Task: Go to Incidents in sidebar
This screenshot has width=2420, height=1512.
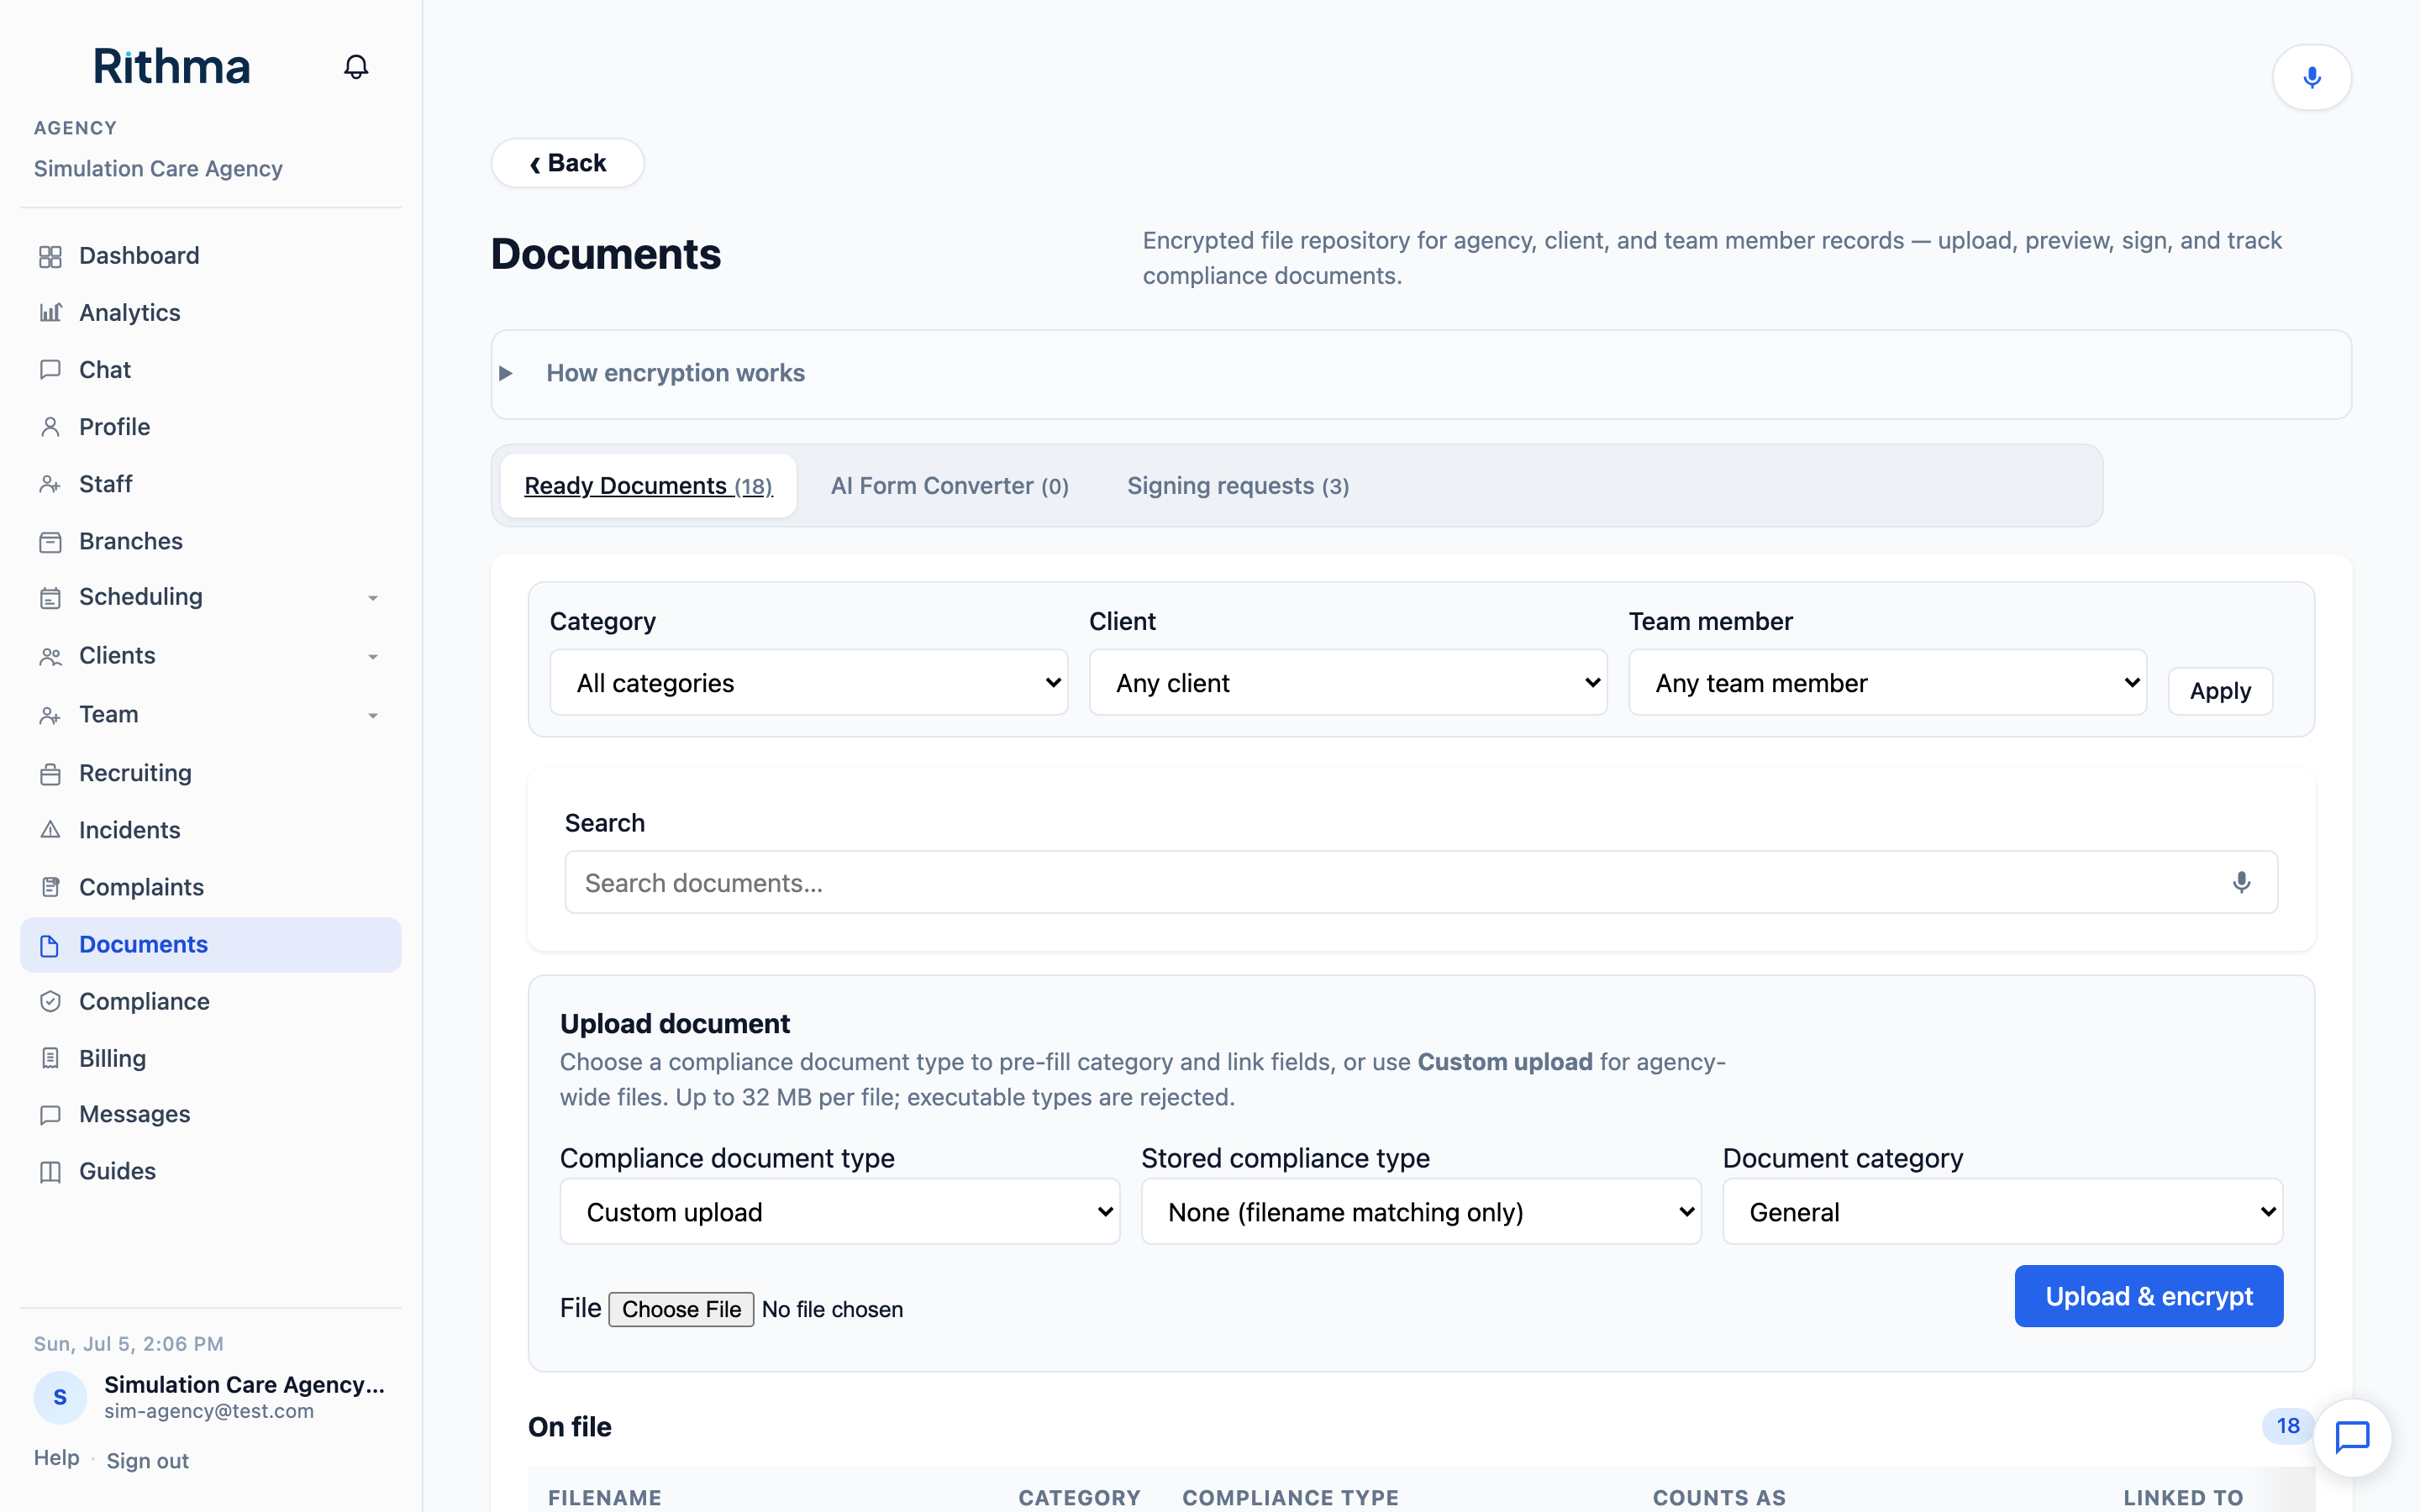Action: tap(210, 830)
